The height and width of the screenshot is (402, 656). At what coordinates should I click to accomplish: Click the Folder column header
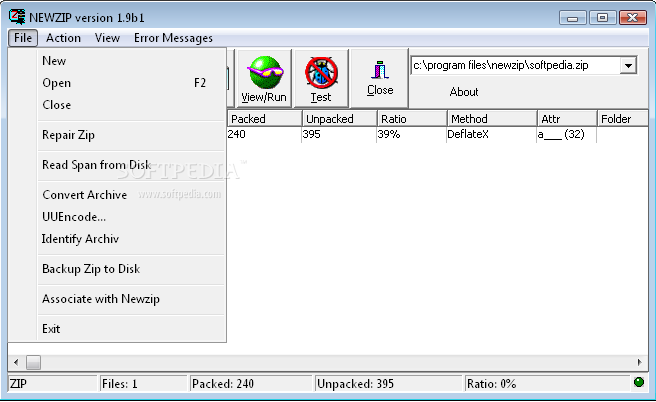(x=623, y=119)
